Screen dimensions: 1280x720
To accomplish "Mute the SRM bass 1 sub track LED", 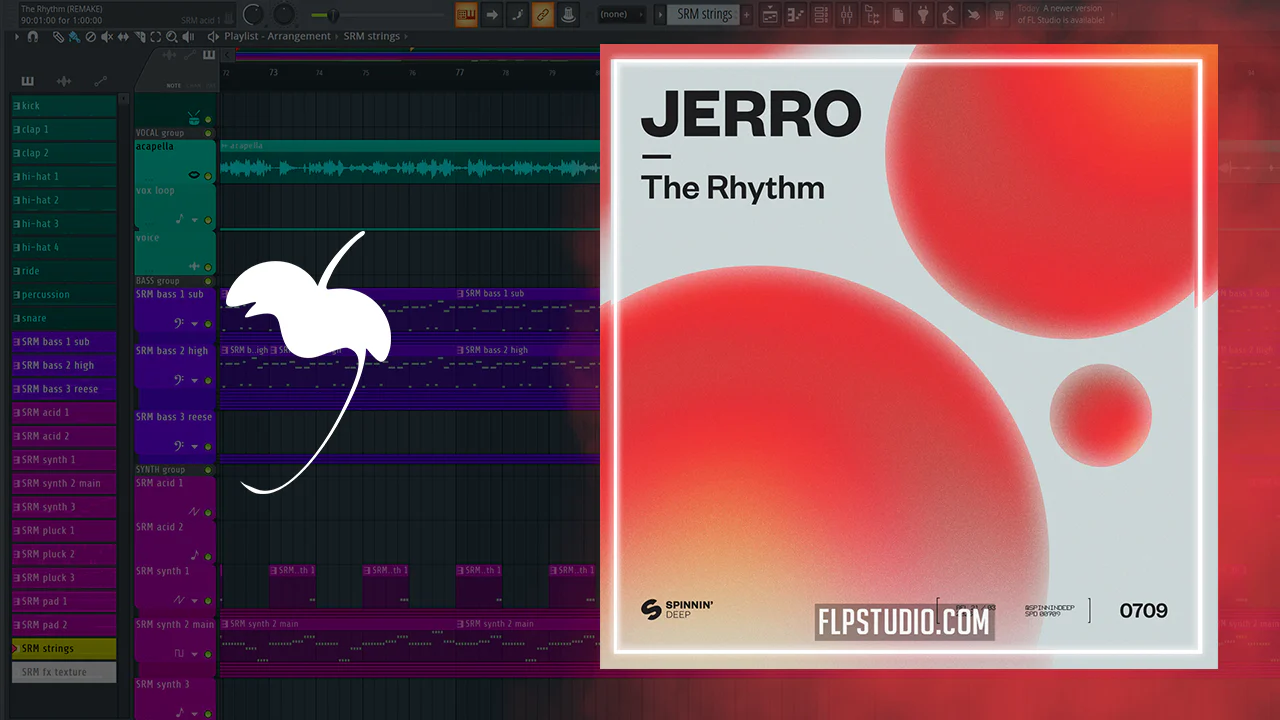I will click(x=208, y=324).
